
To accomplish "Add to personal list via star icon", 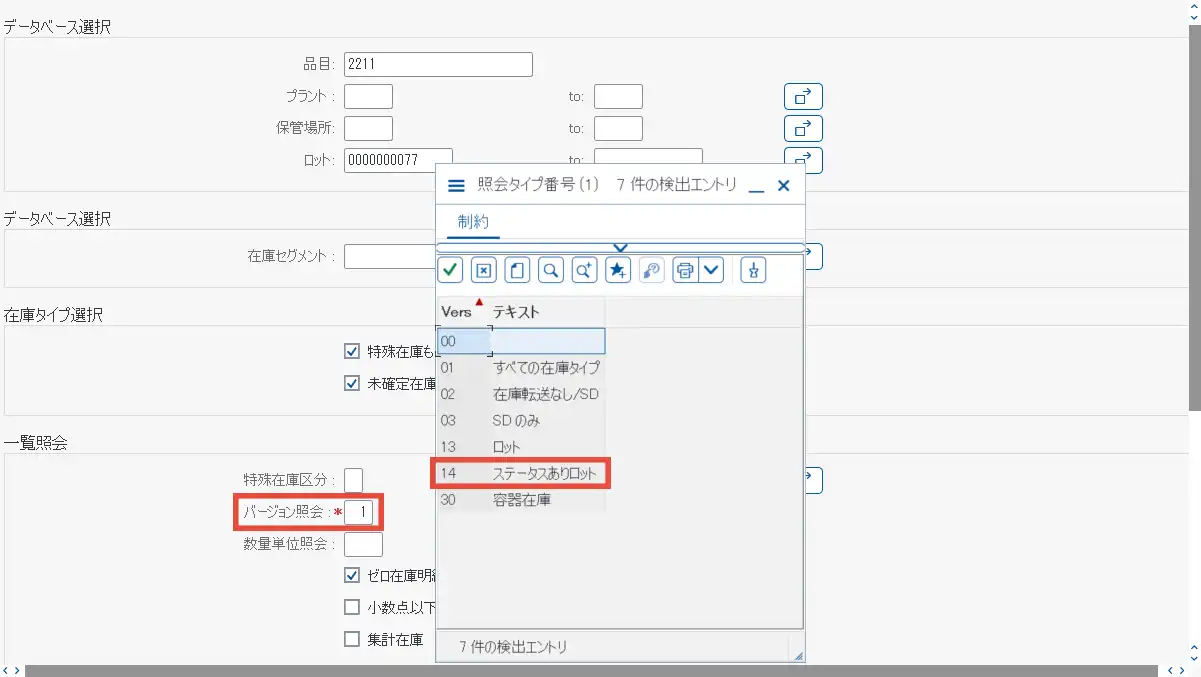I will click(x=618, y=270).
